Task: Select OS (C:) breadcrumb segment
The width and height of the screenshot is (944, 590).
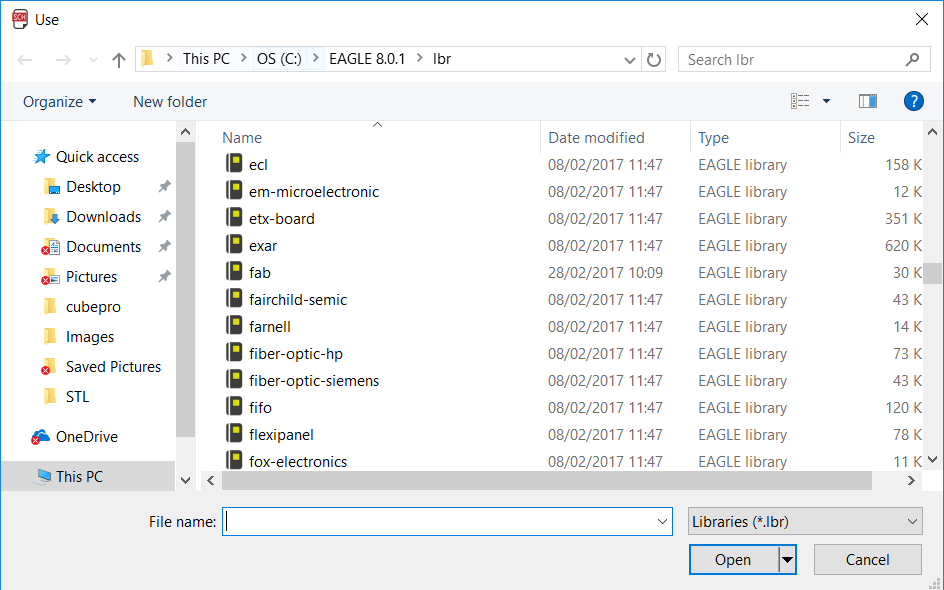Action: (279, 59)
